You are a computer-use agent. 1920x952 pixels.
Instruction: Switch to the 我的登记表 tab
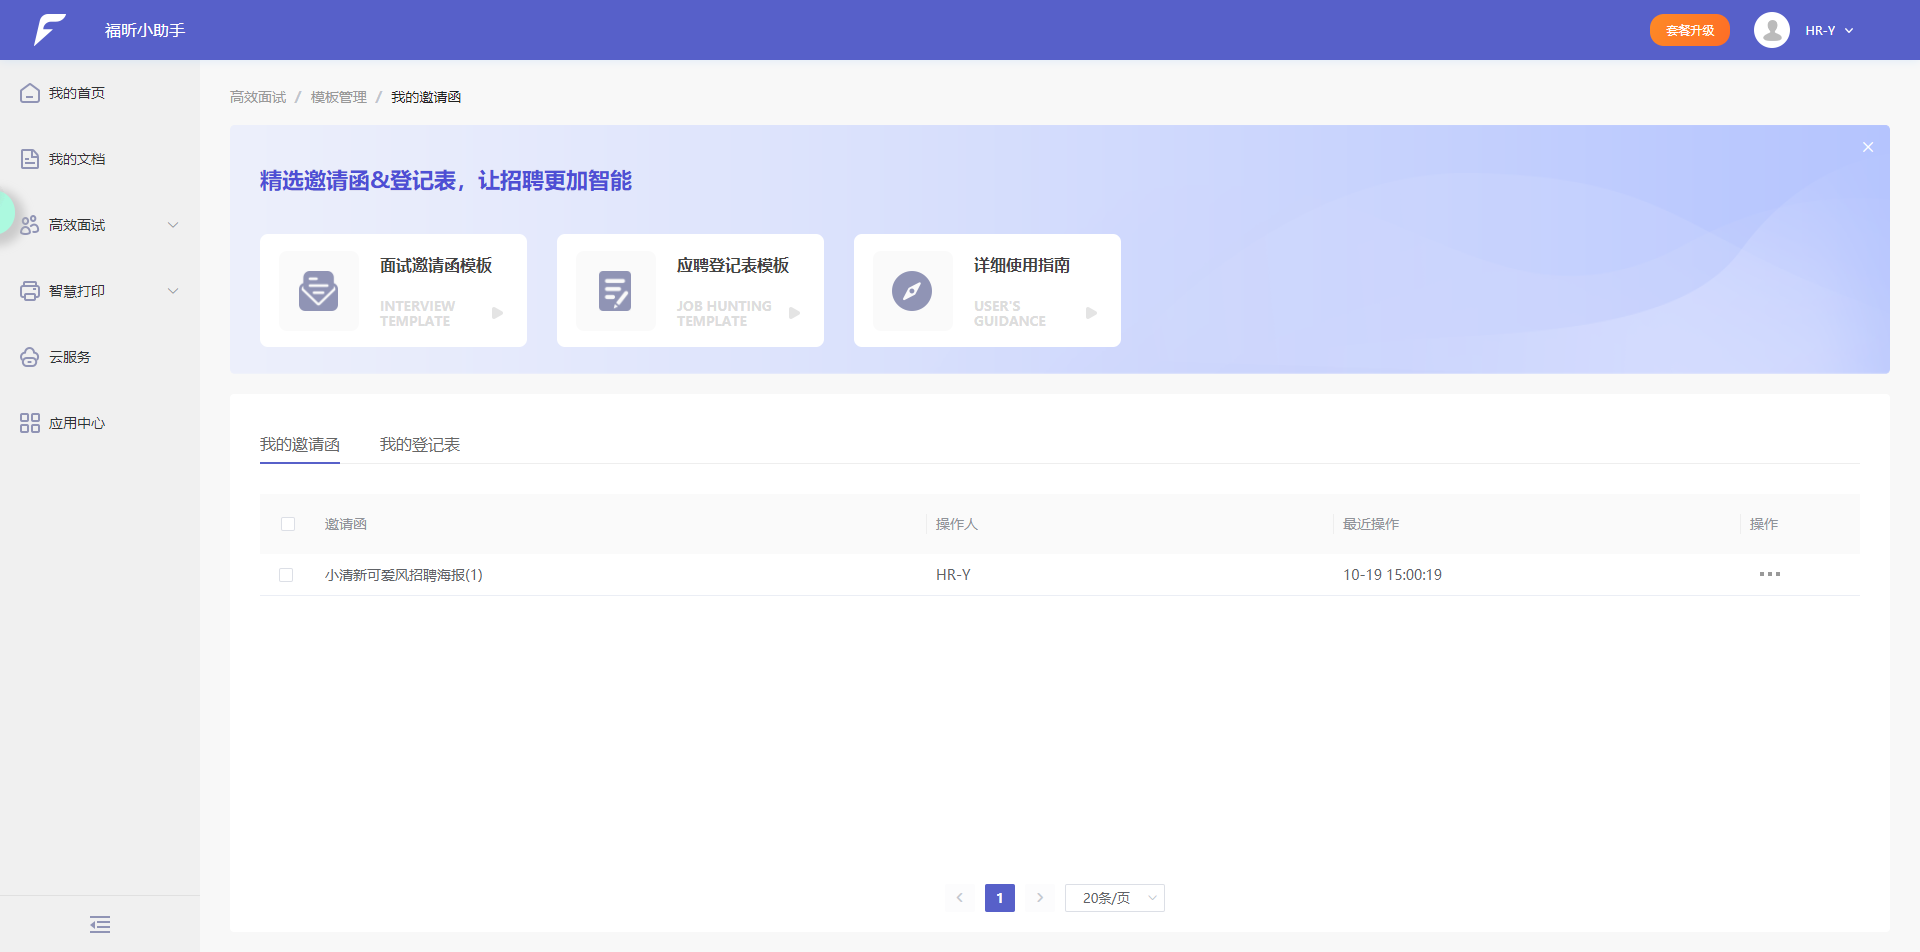pos(420,444)
